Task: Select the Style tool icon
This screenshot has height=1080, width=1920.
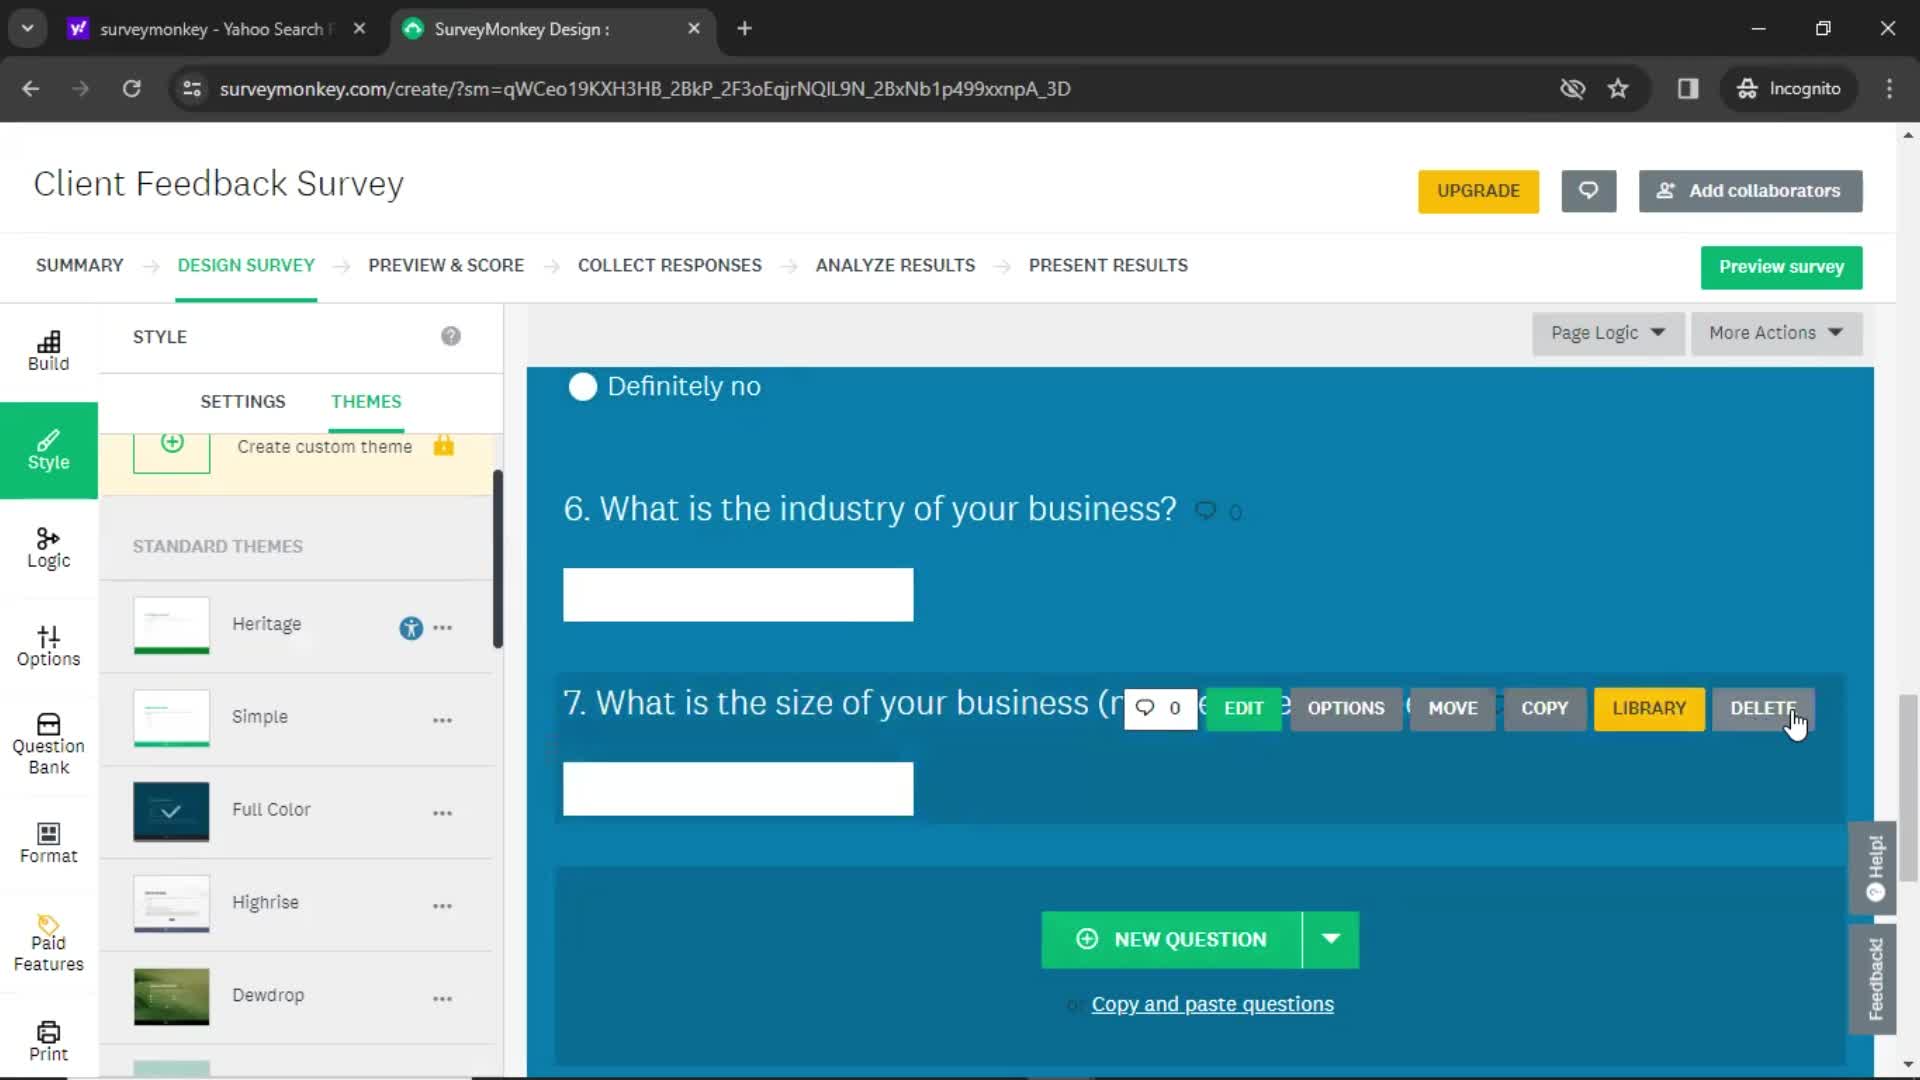Action: [49, 448]
